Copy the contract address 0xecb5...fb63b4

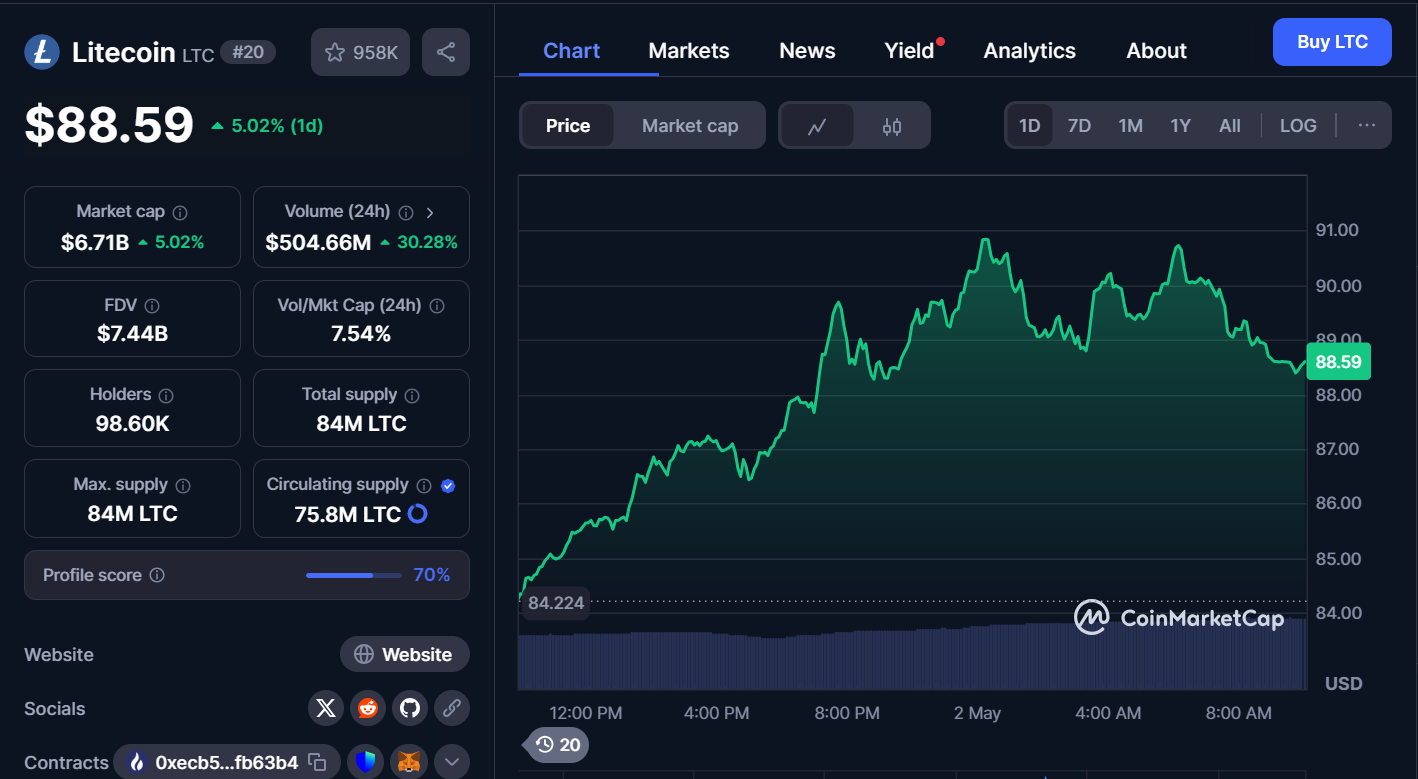pos(317,762)
